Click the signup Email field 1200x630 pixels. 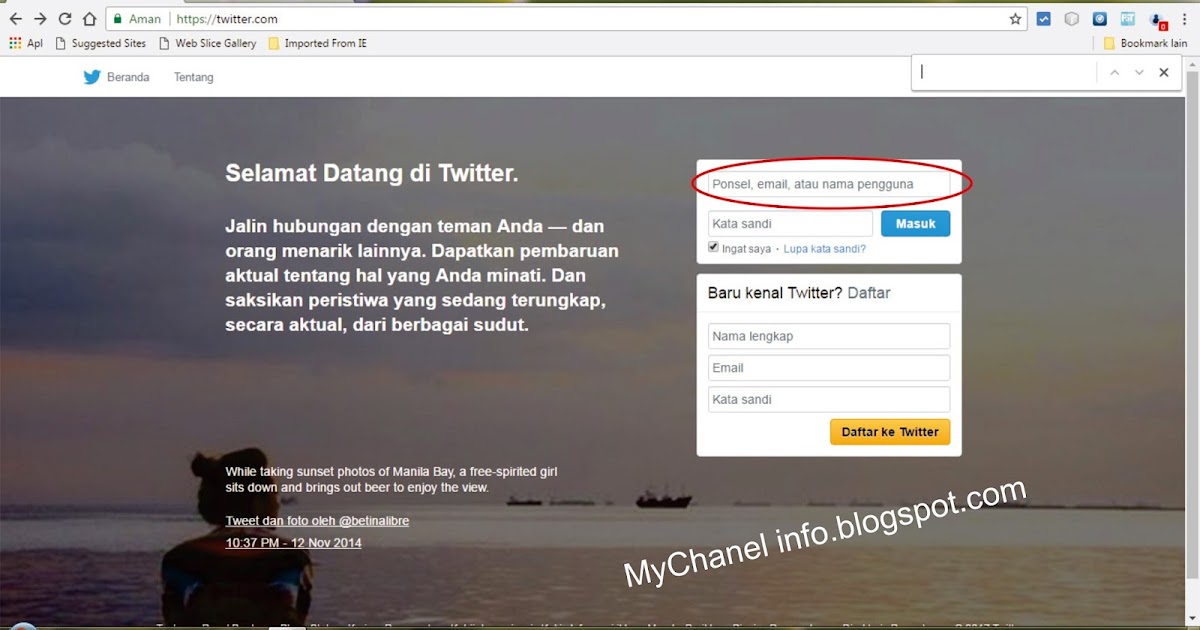coord(829,368)
